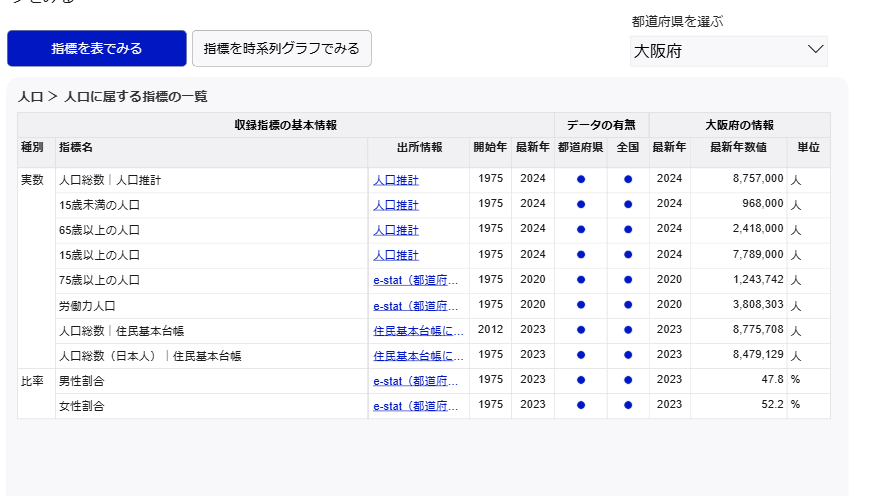Click the 都道府県 data dot for 人口総数（日本人）

(581, 355)
